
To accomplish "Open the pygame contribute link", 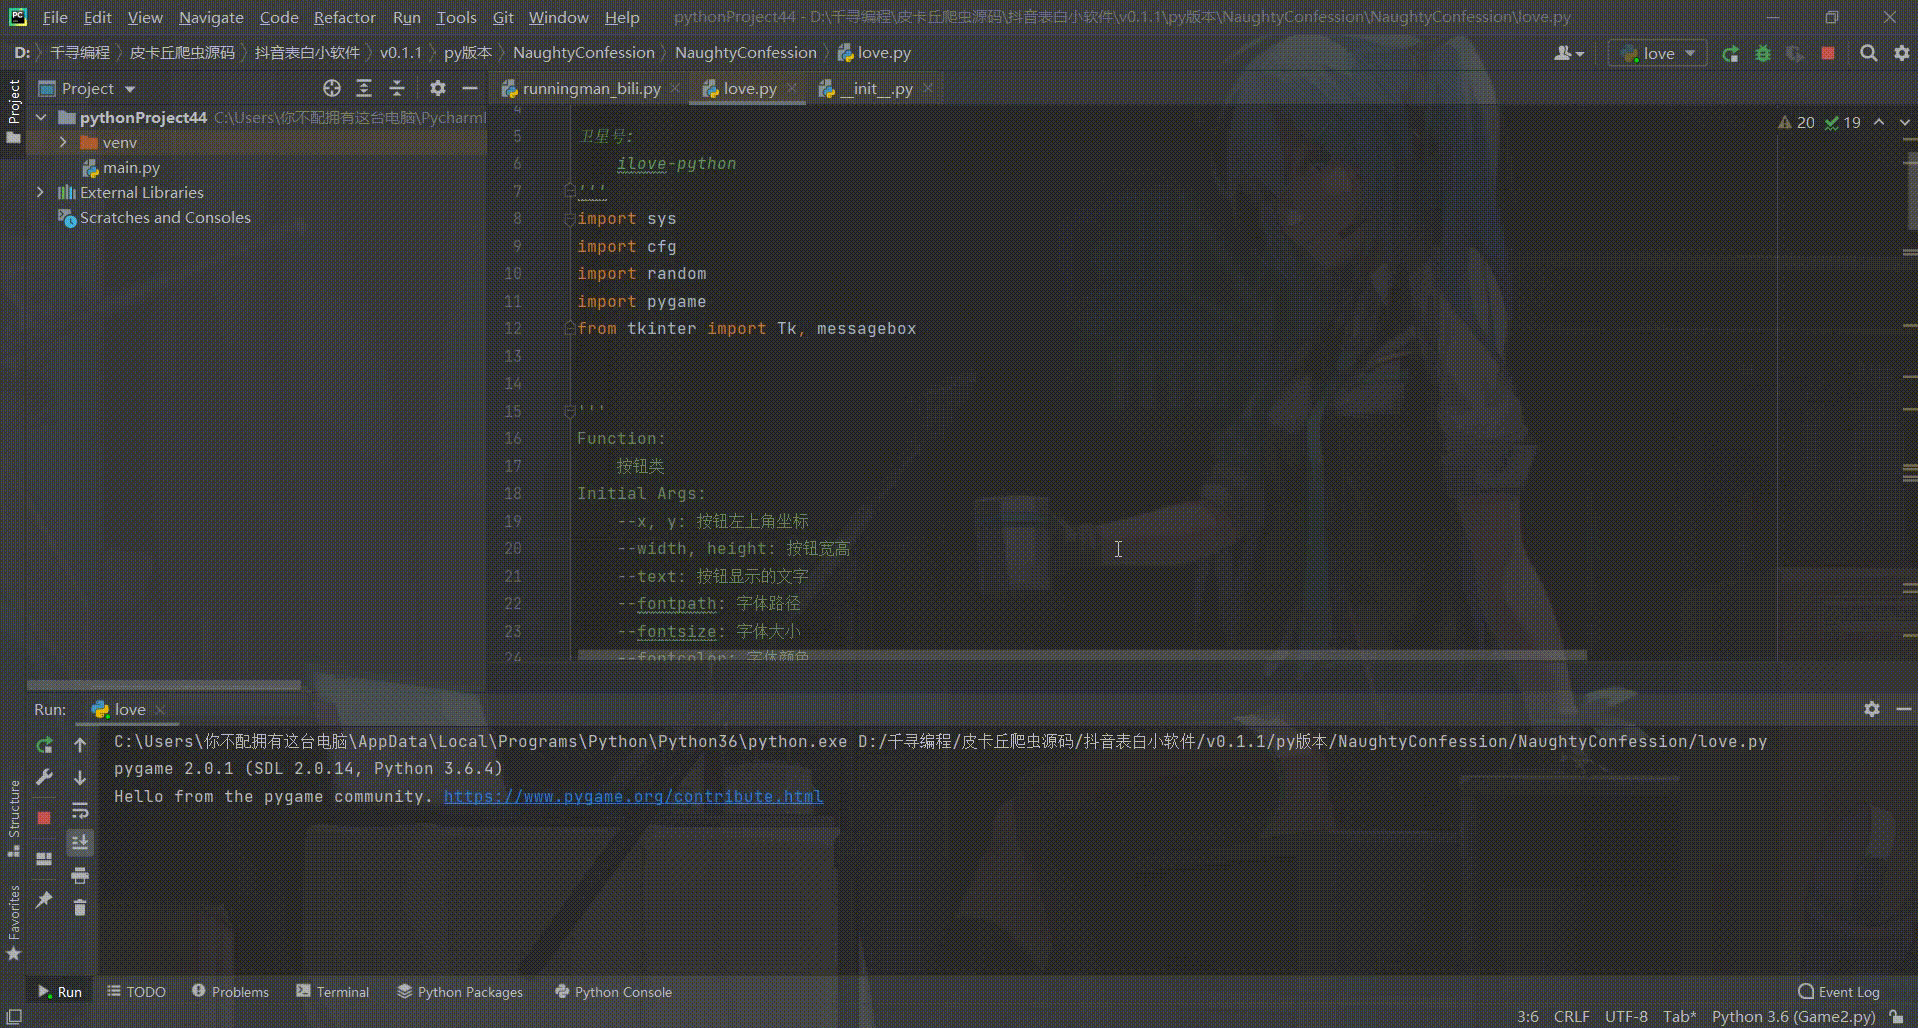I will 633,797.
